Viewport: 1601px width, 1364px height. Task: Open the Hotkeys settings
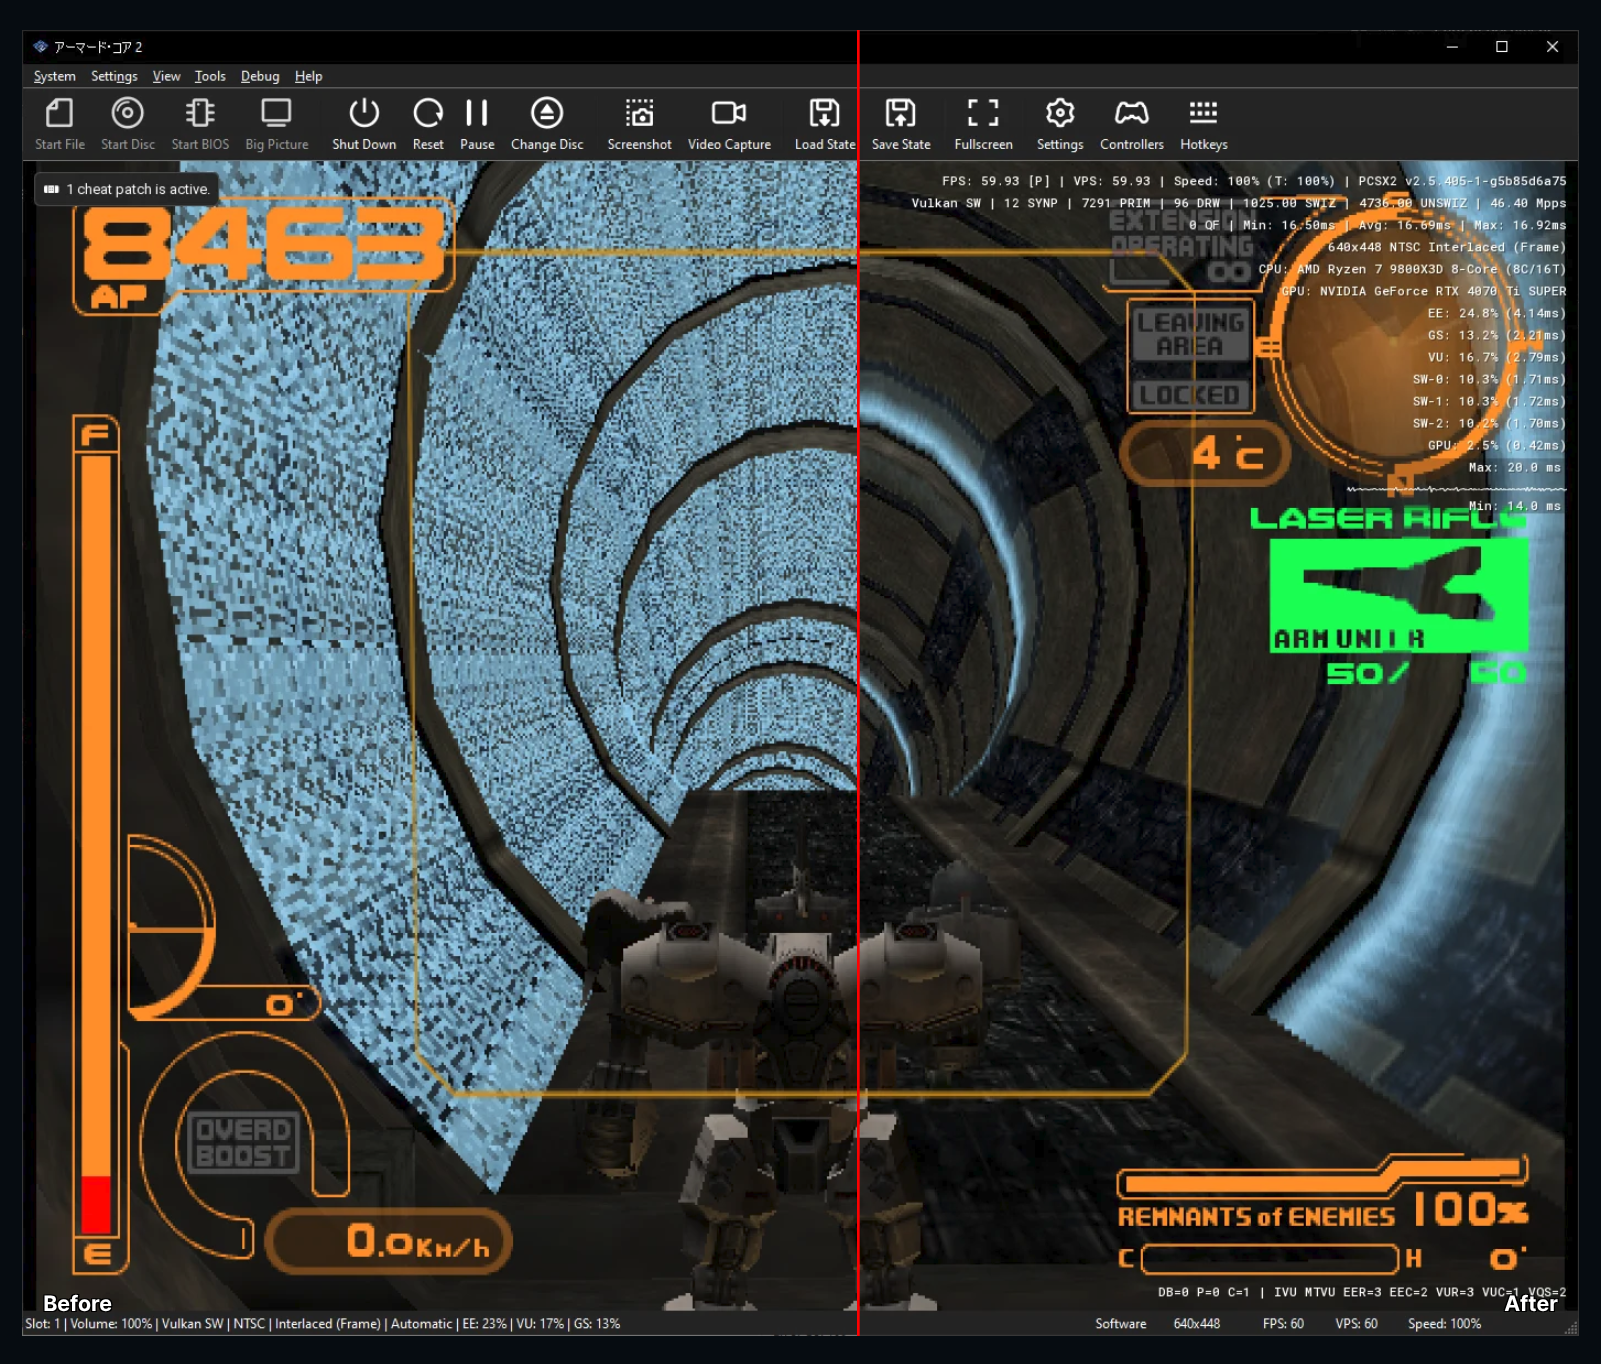pos(1204,123)
